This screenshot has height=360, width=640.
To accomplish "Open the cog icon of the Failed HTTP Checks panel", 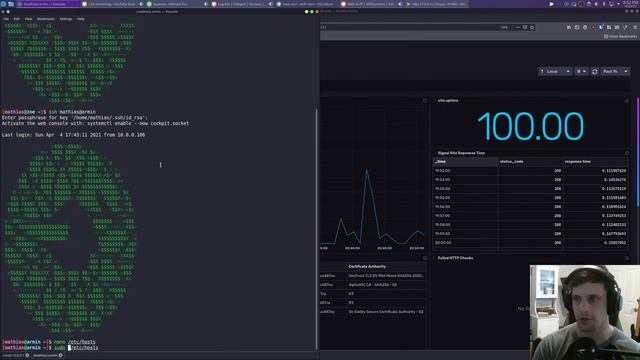I will [627, 258].
